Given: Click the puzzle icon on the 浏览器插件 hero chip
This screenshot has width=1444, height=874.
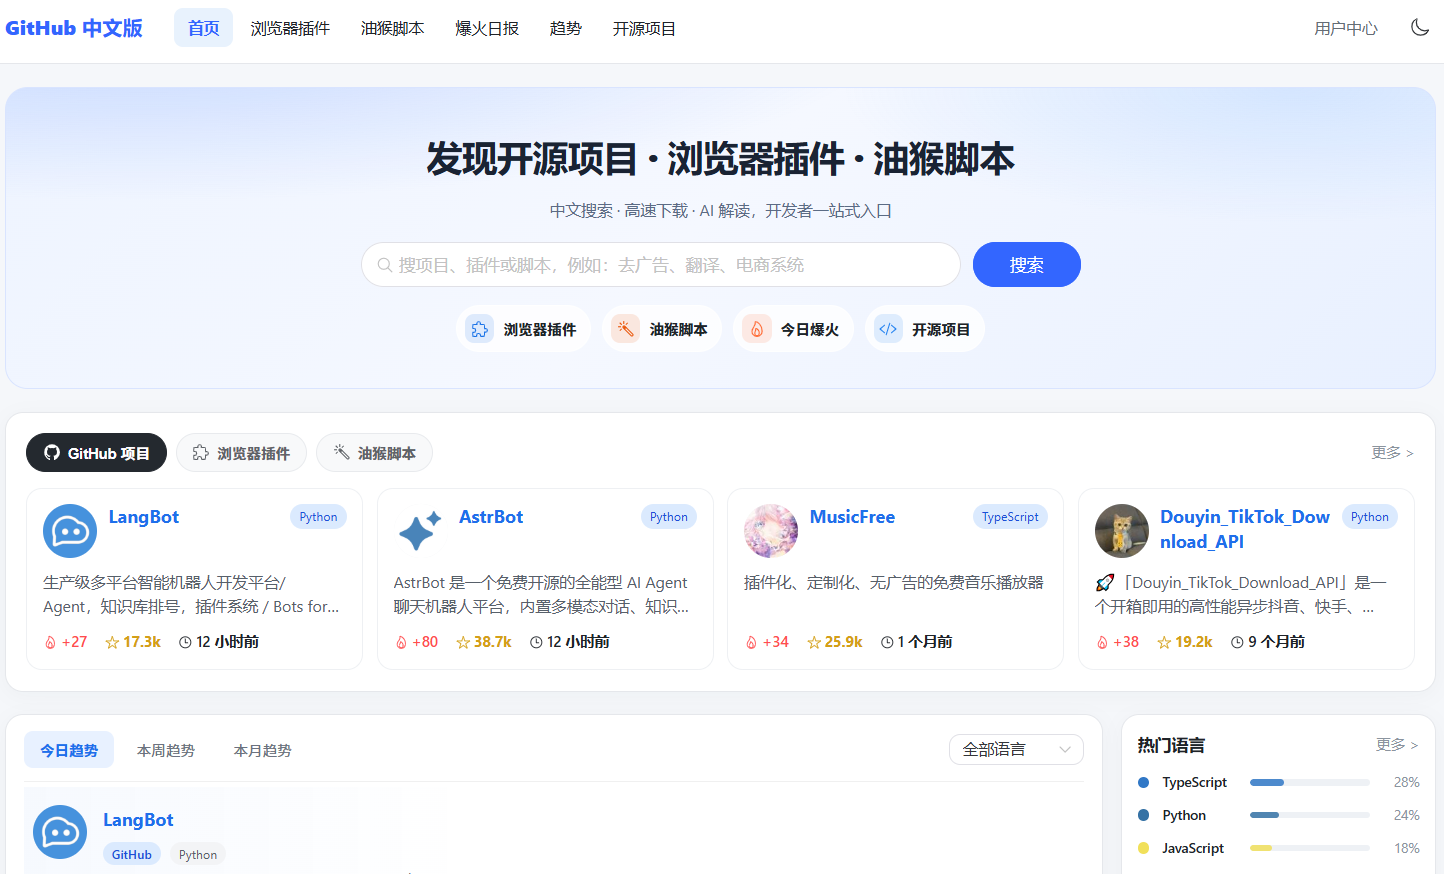Looking at the screenshot, I should pos(480,329).
